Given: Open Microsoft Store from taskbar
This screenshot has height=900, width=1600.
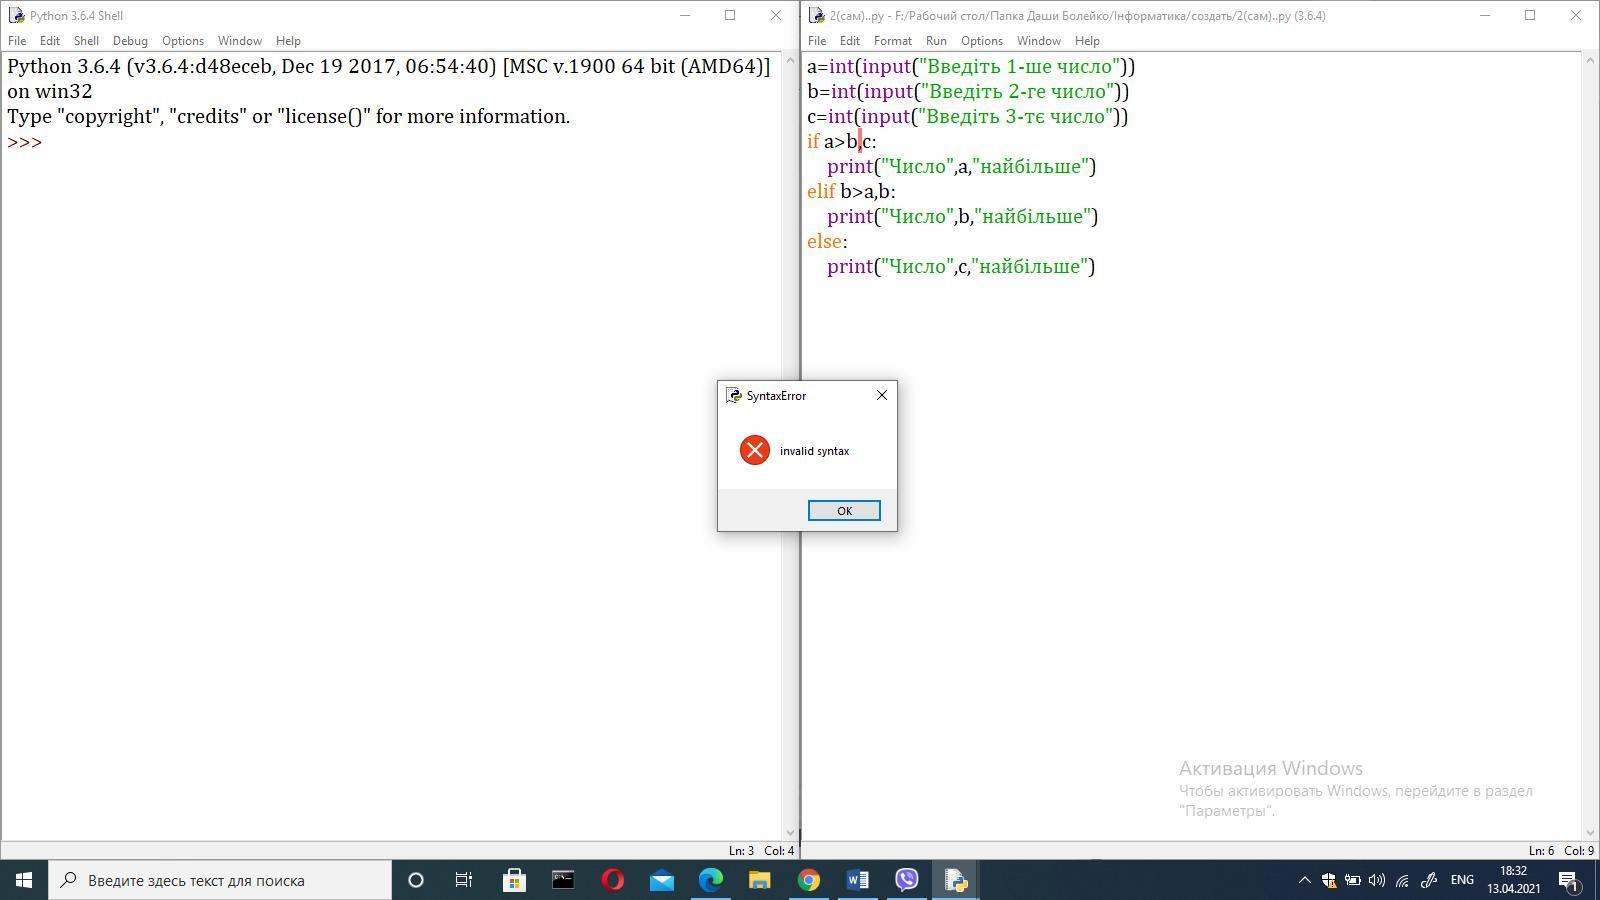Looking at the screenshot, I should 514,880.
